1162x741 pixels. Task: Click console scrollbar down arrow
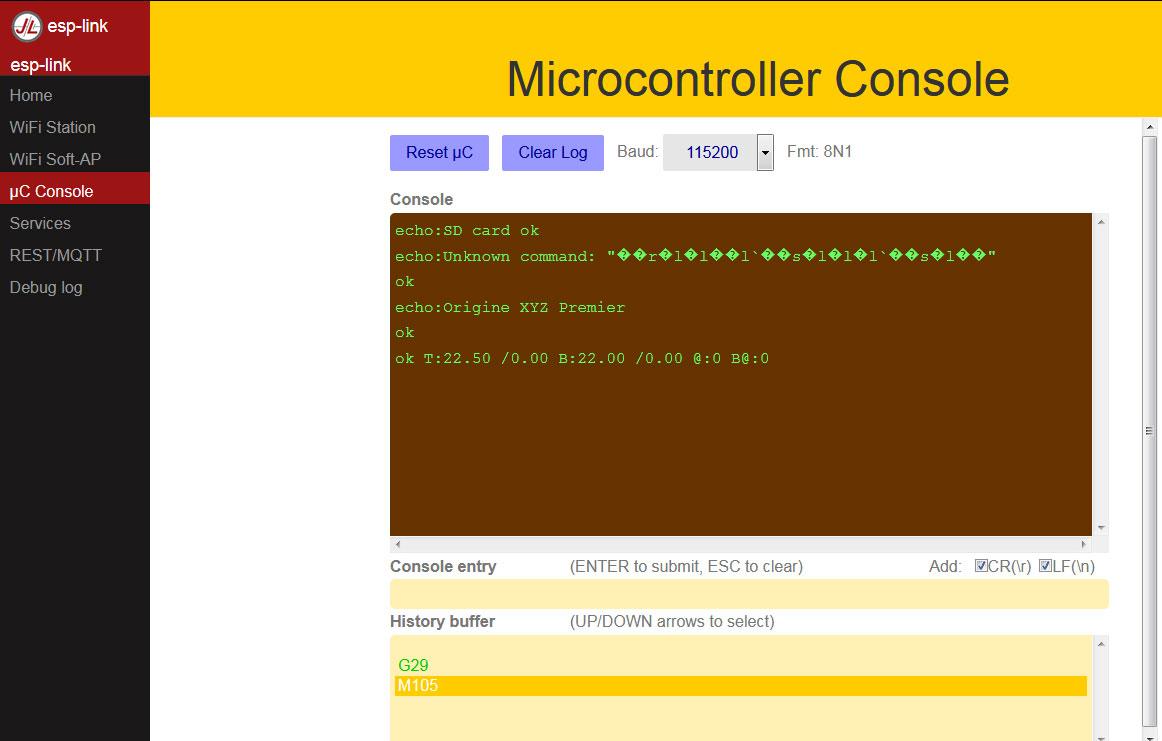click(1101, 528)
